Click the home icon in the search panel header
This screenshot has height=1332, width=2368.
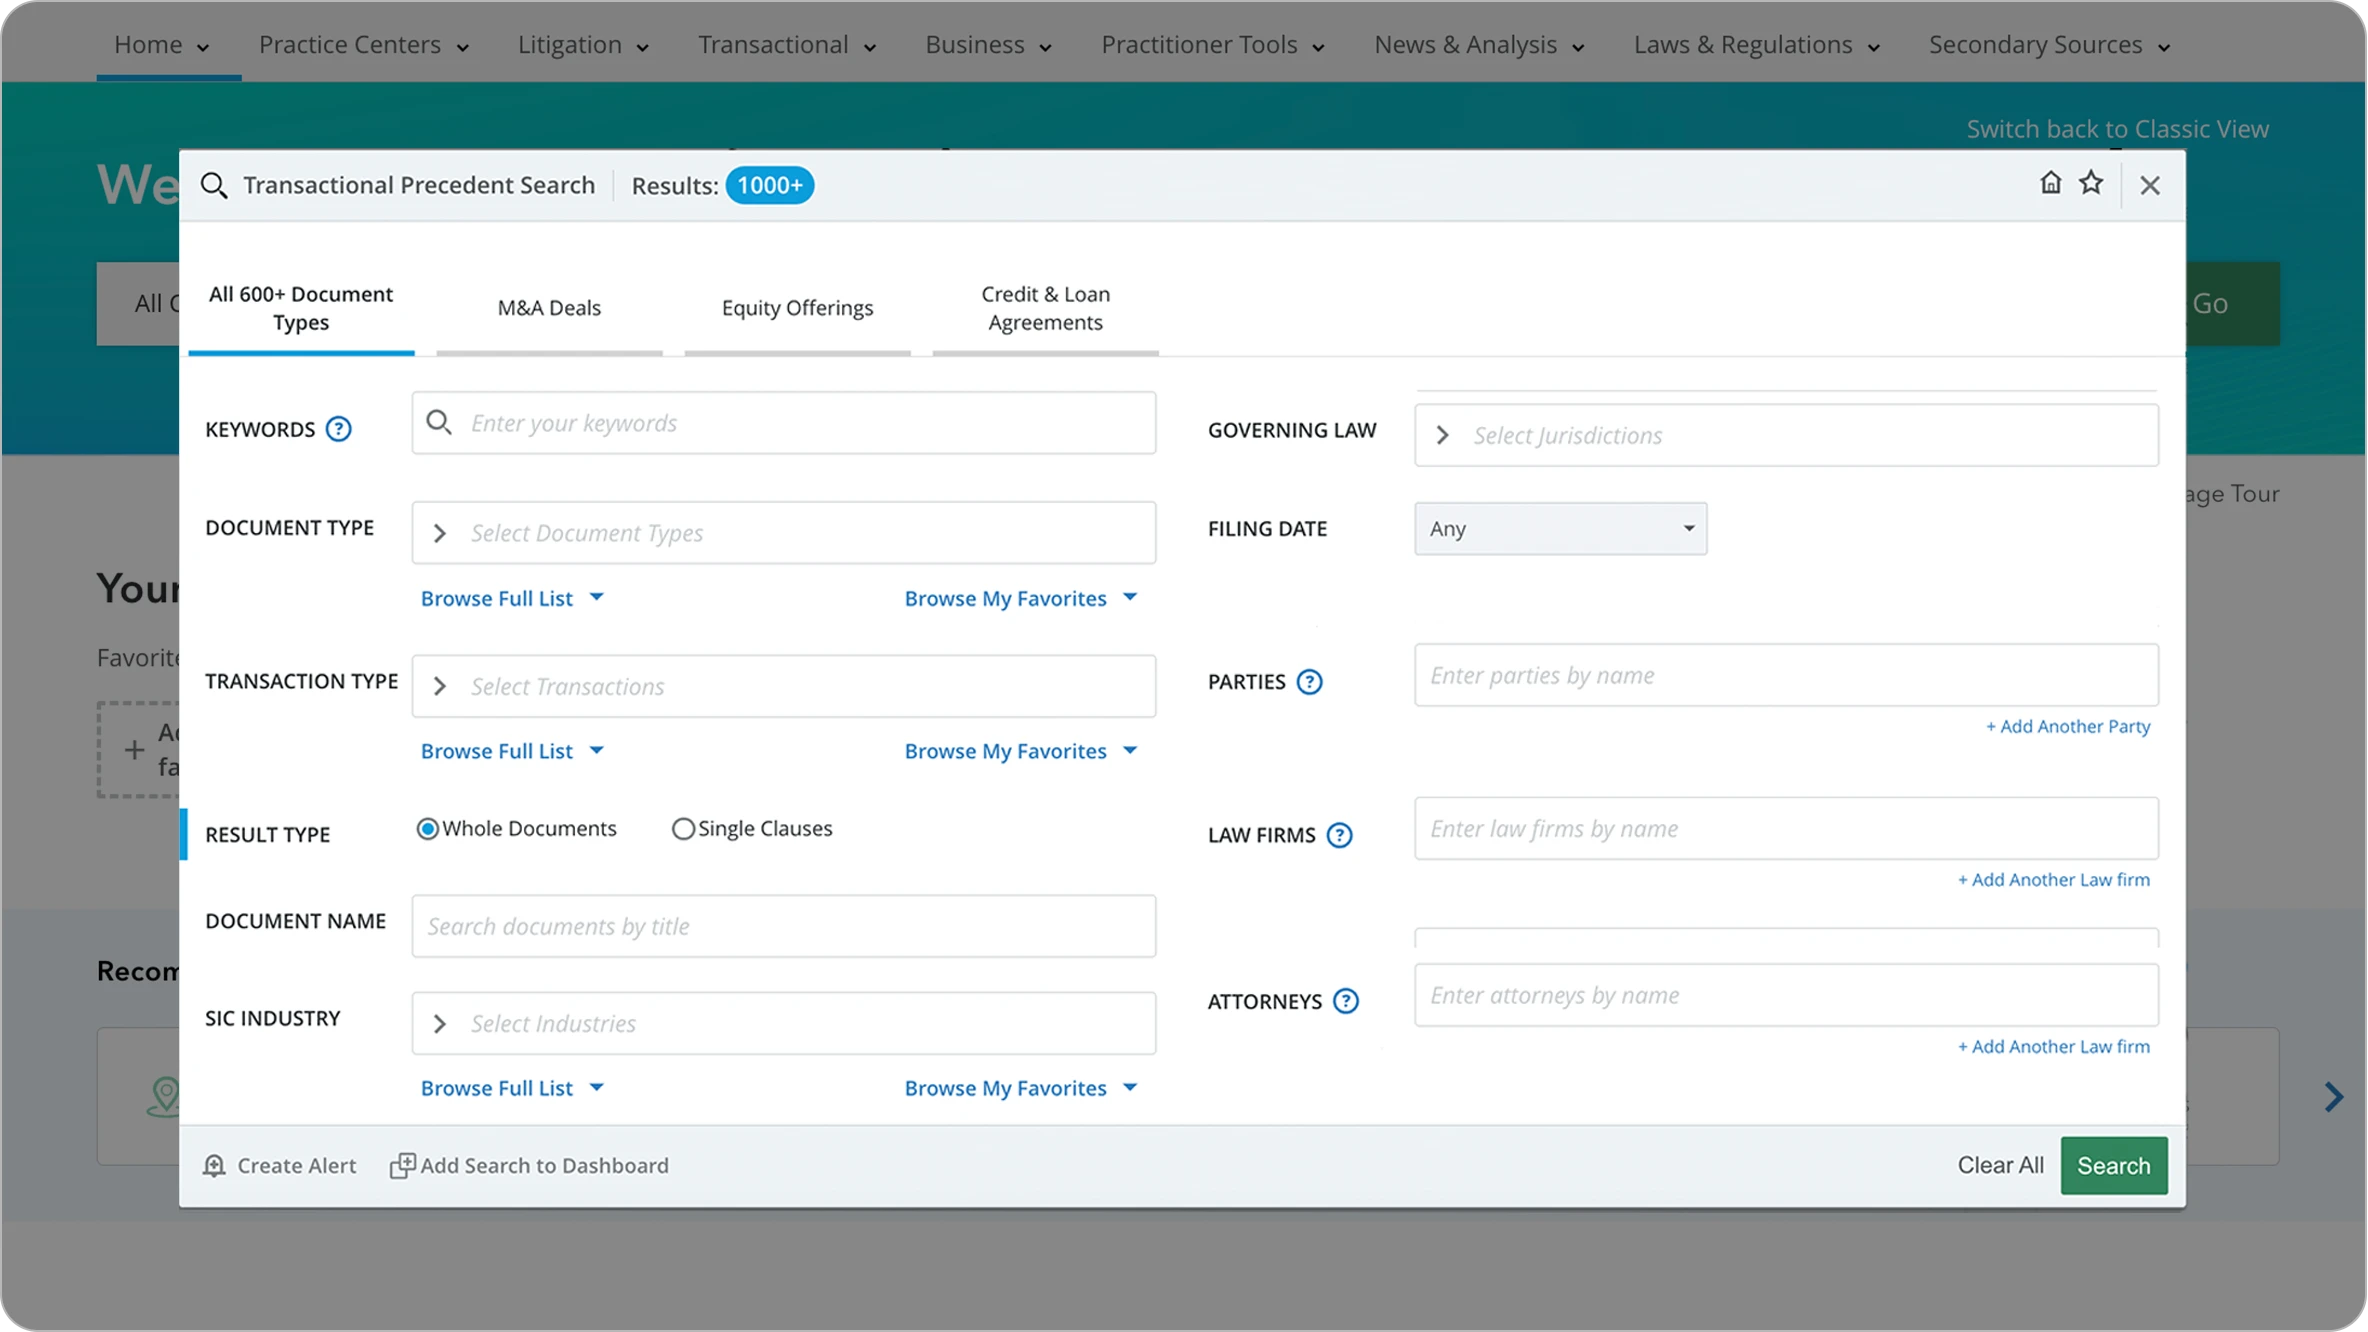tap(2051, 184)
